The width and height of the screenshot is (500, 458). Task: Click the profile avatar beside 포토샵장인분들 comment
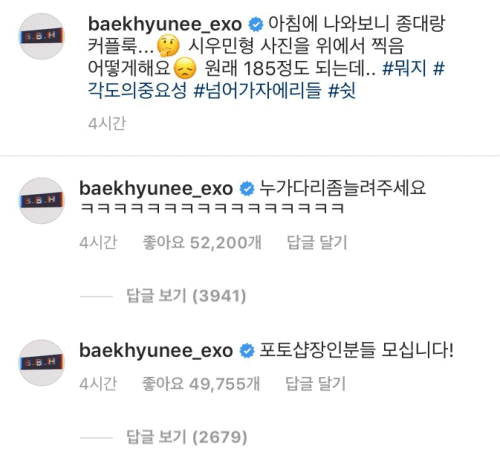(x=42, y=363)
